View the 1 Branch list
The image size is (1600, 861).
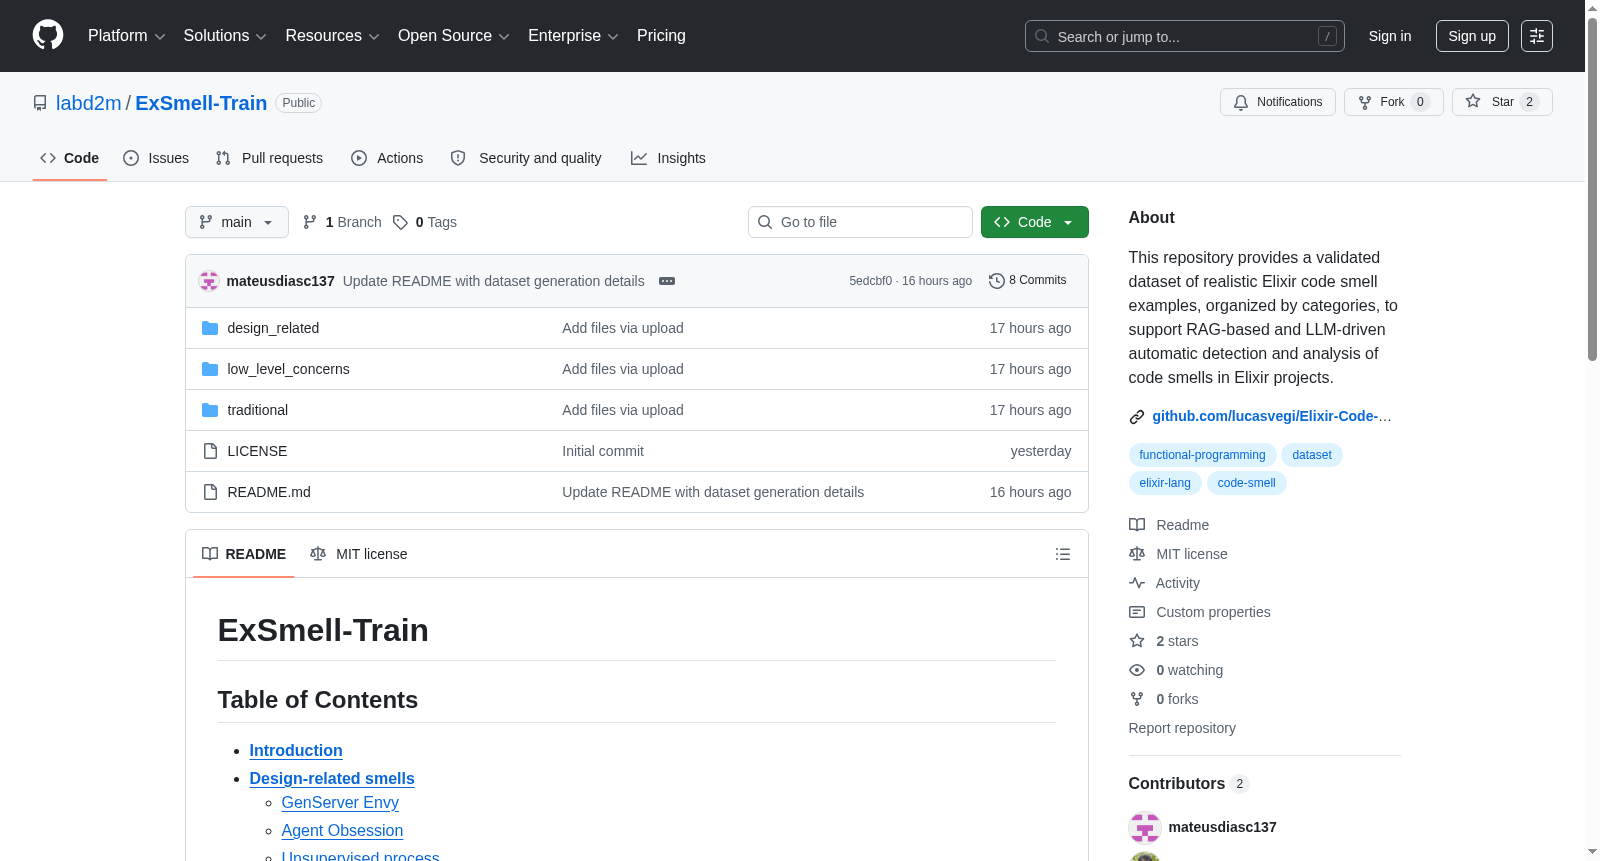(342, 222)
